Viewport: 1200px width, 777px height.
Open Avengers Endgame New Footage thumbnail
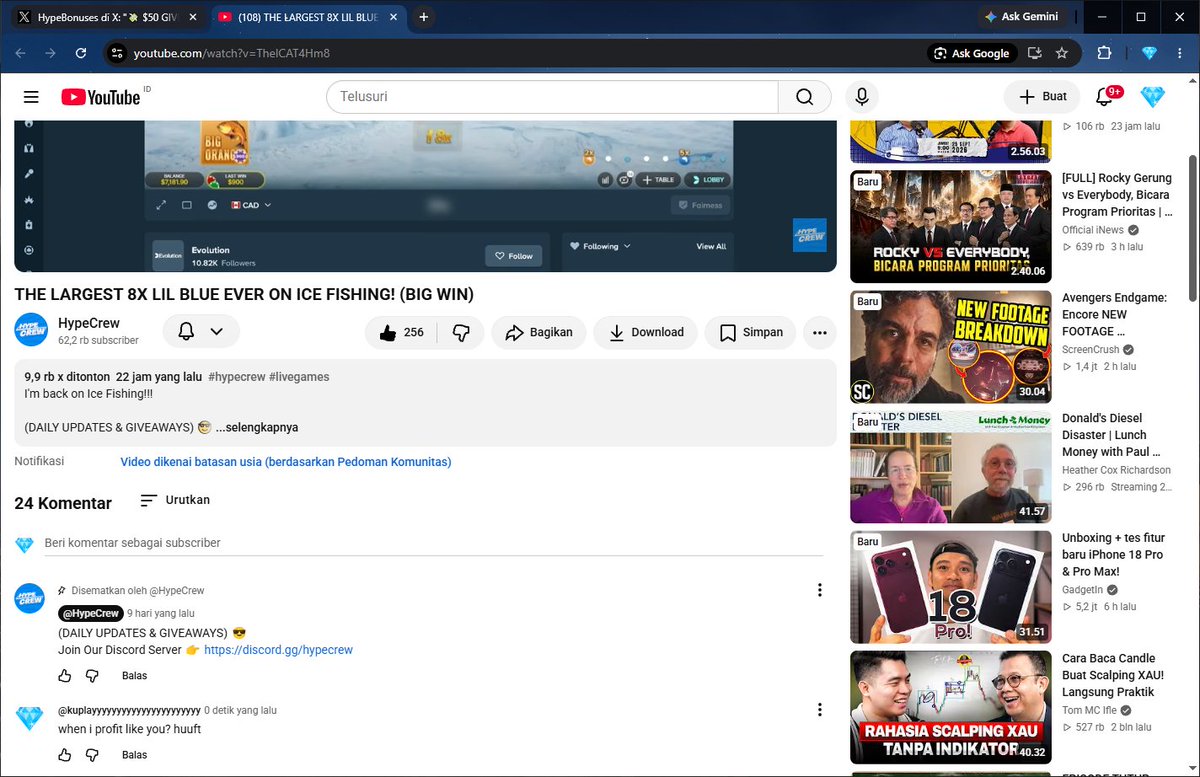(x=951, y=347)
